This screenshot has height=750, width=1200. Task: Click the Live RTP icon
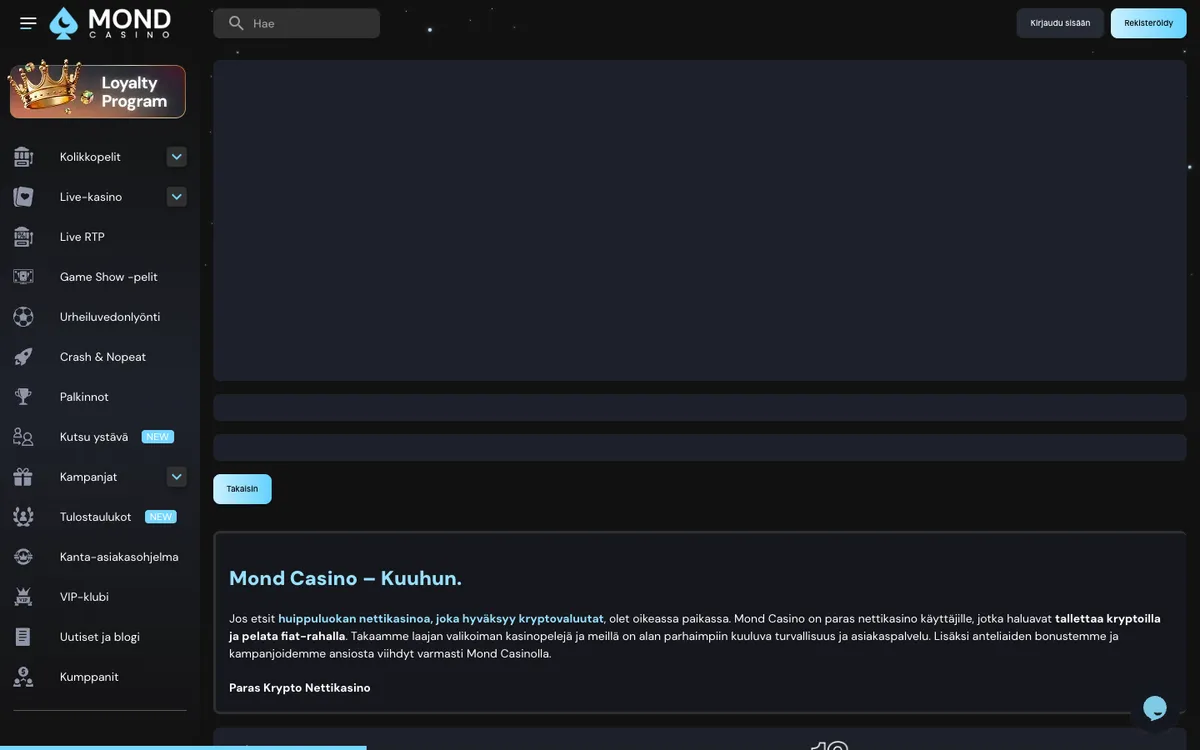(x=23, y=237)
